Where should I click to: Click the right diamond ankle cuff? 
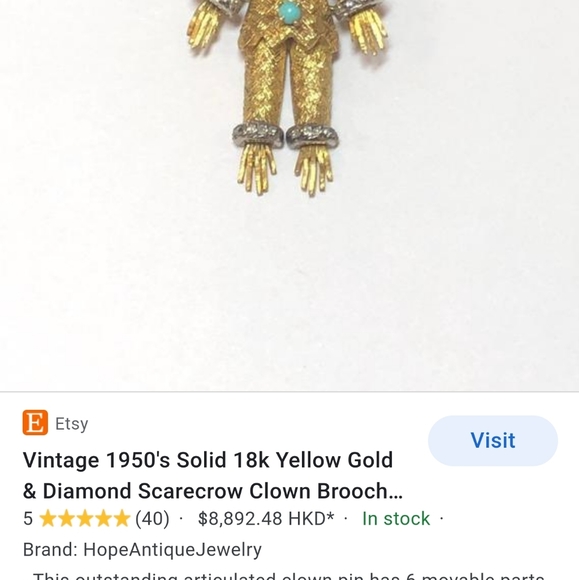click(312, 136)
